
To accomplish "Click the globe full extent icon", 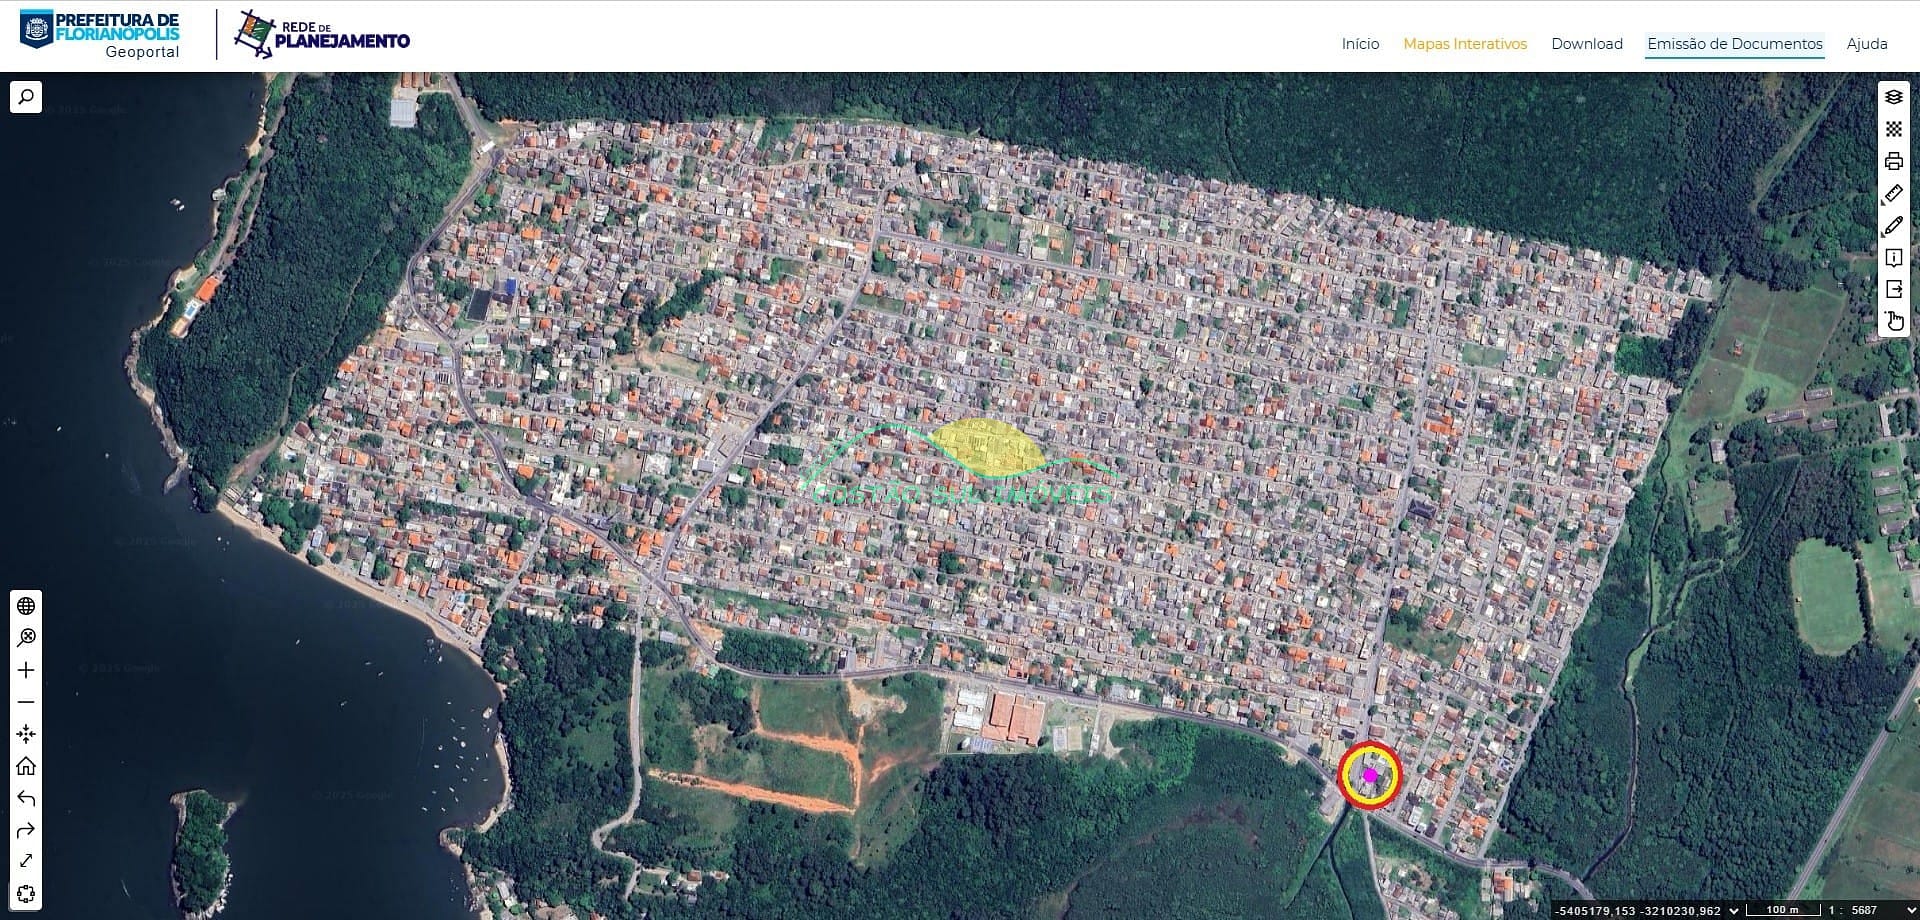I will click(26, 606).
